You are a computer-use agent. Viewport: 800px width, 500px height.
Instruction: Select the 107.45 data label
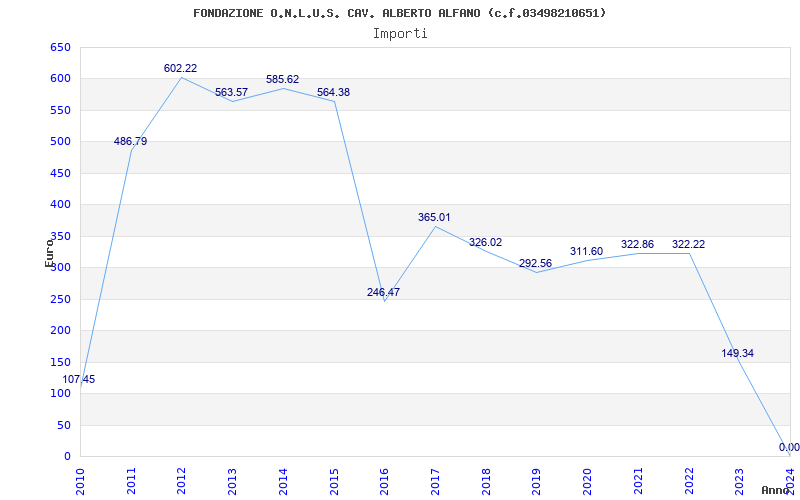click(x=79, y=380)
